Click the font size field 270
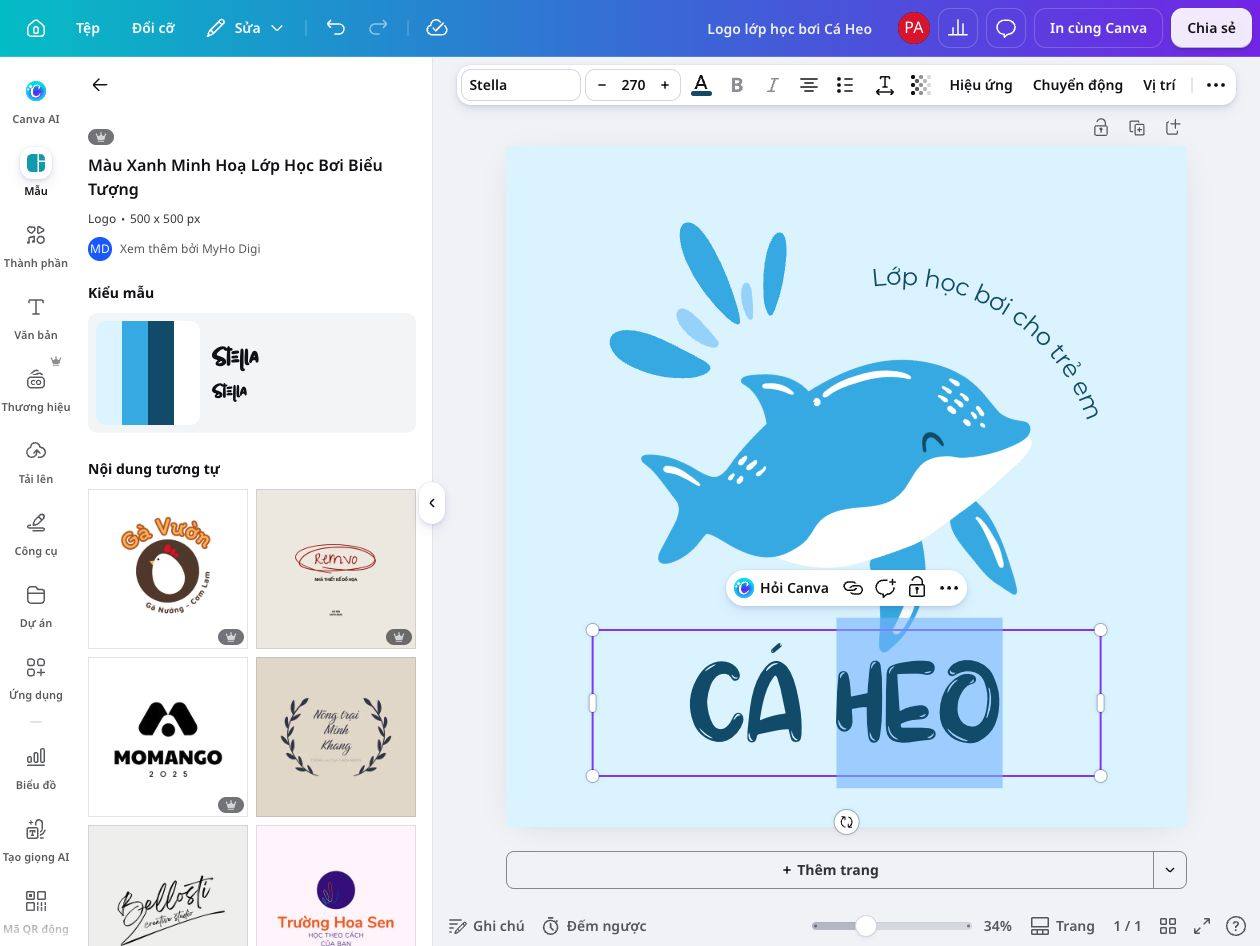Screen dimensions: 1260x946 (633, 85)
